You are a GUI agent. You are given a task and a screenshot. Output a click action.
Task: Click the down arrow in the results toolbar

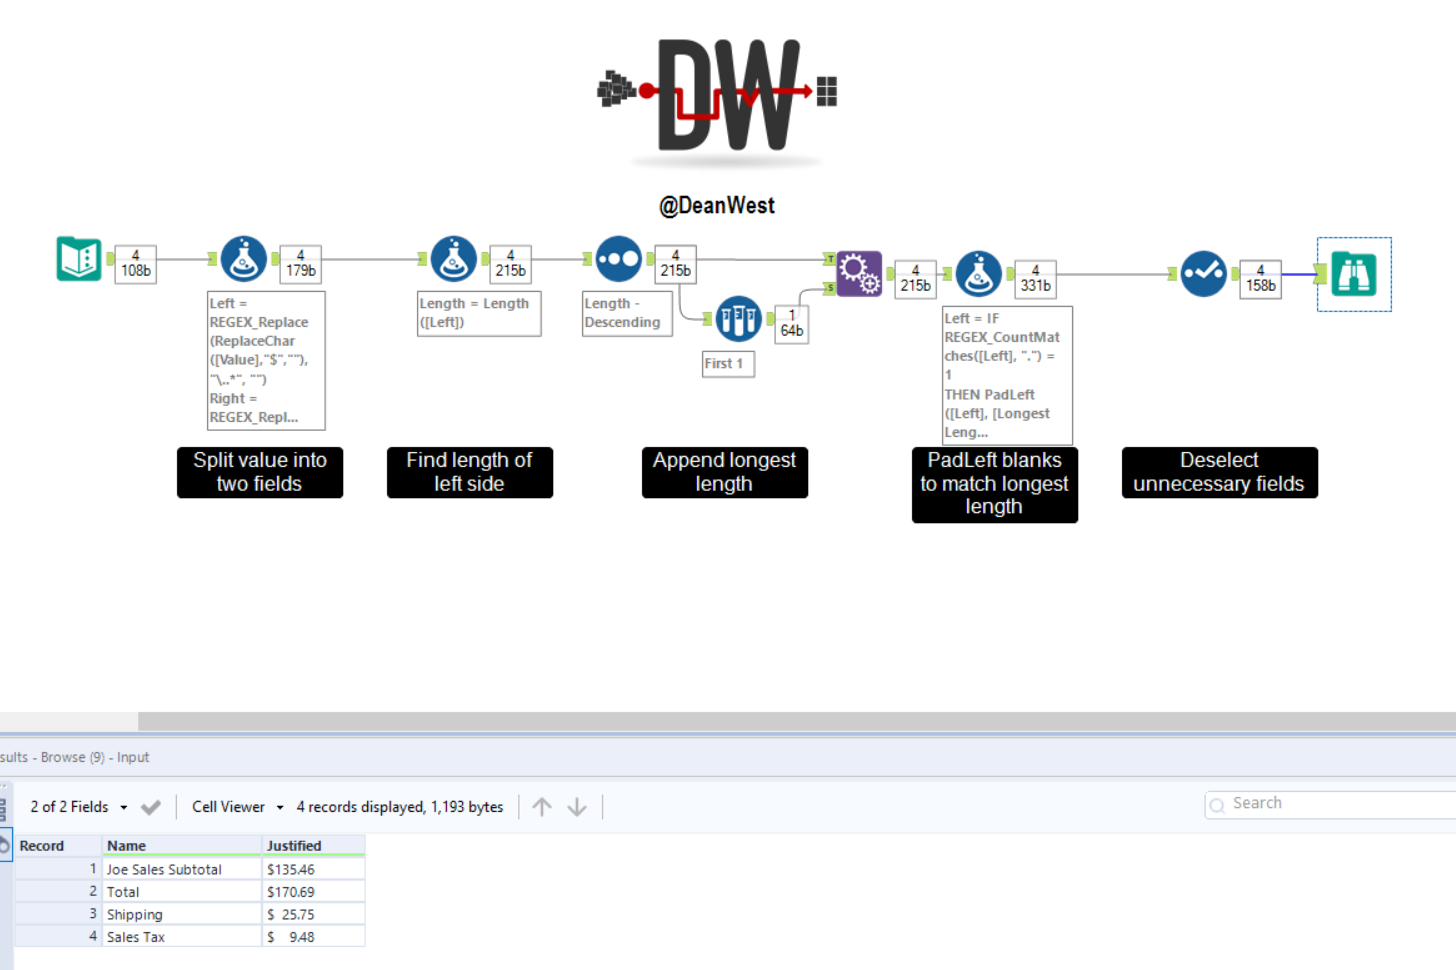(x=578, y=806)
